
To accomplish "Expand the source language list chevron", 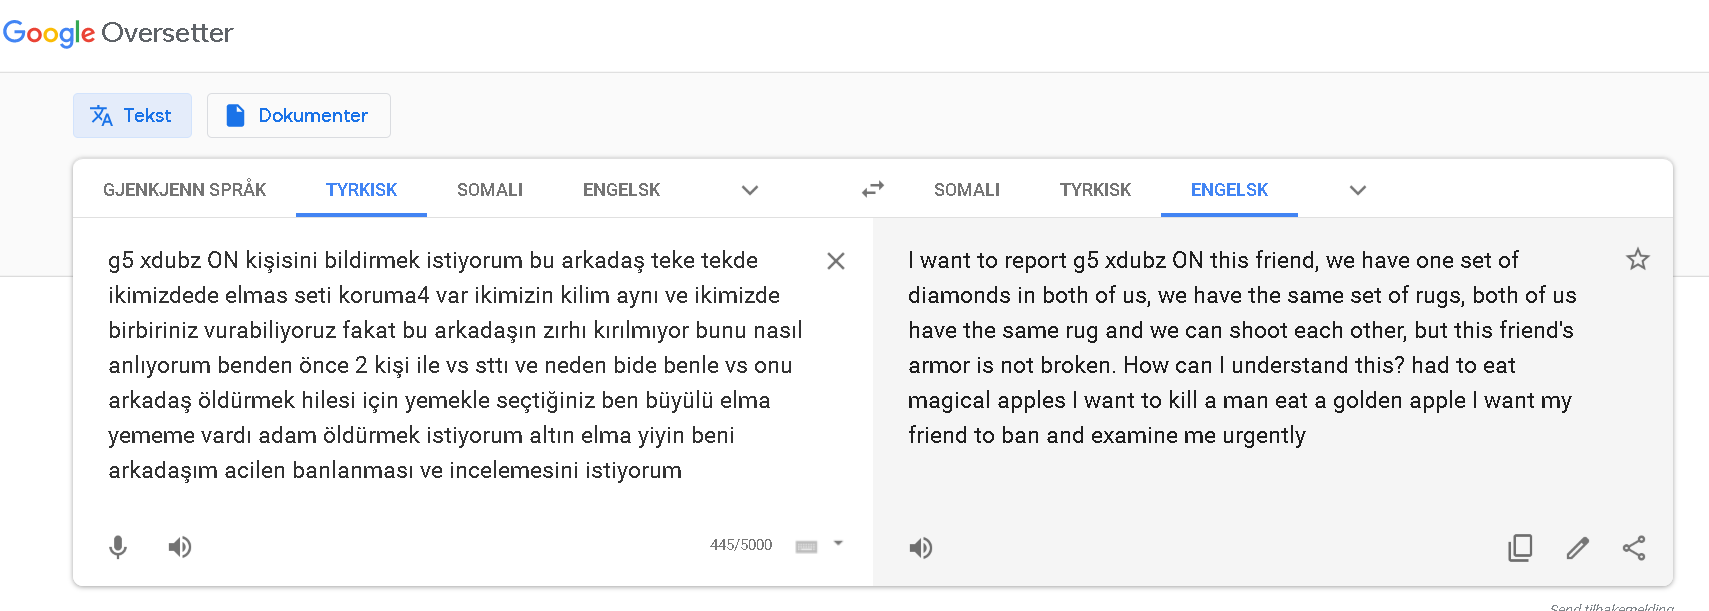I will click(x=750, y=190).
